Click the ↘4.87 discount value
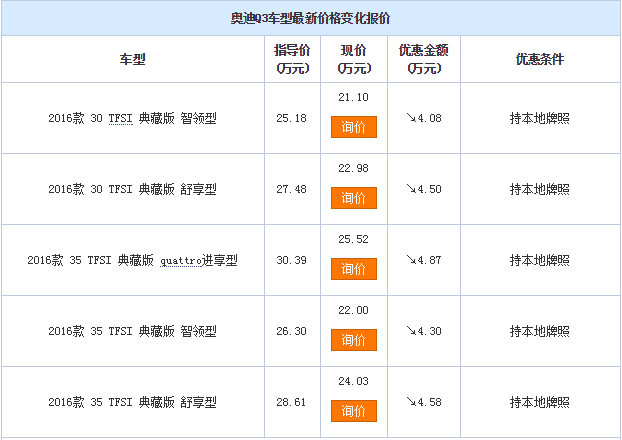The image size is (622, 440). coord(424,260)
